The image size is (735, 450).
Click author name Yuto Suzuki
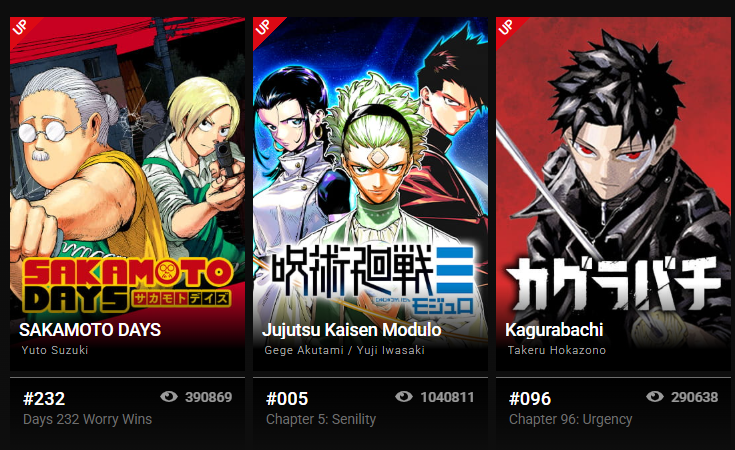coord(55,350)
